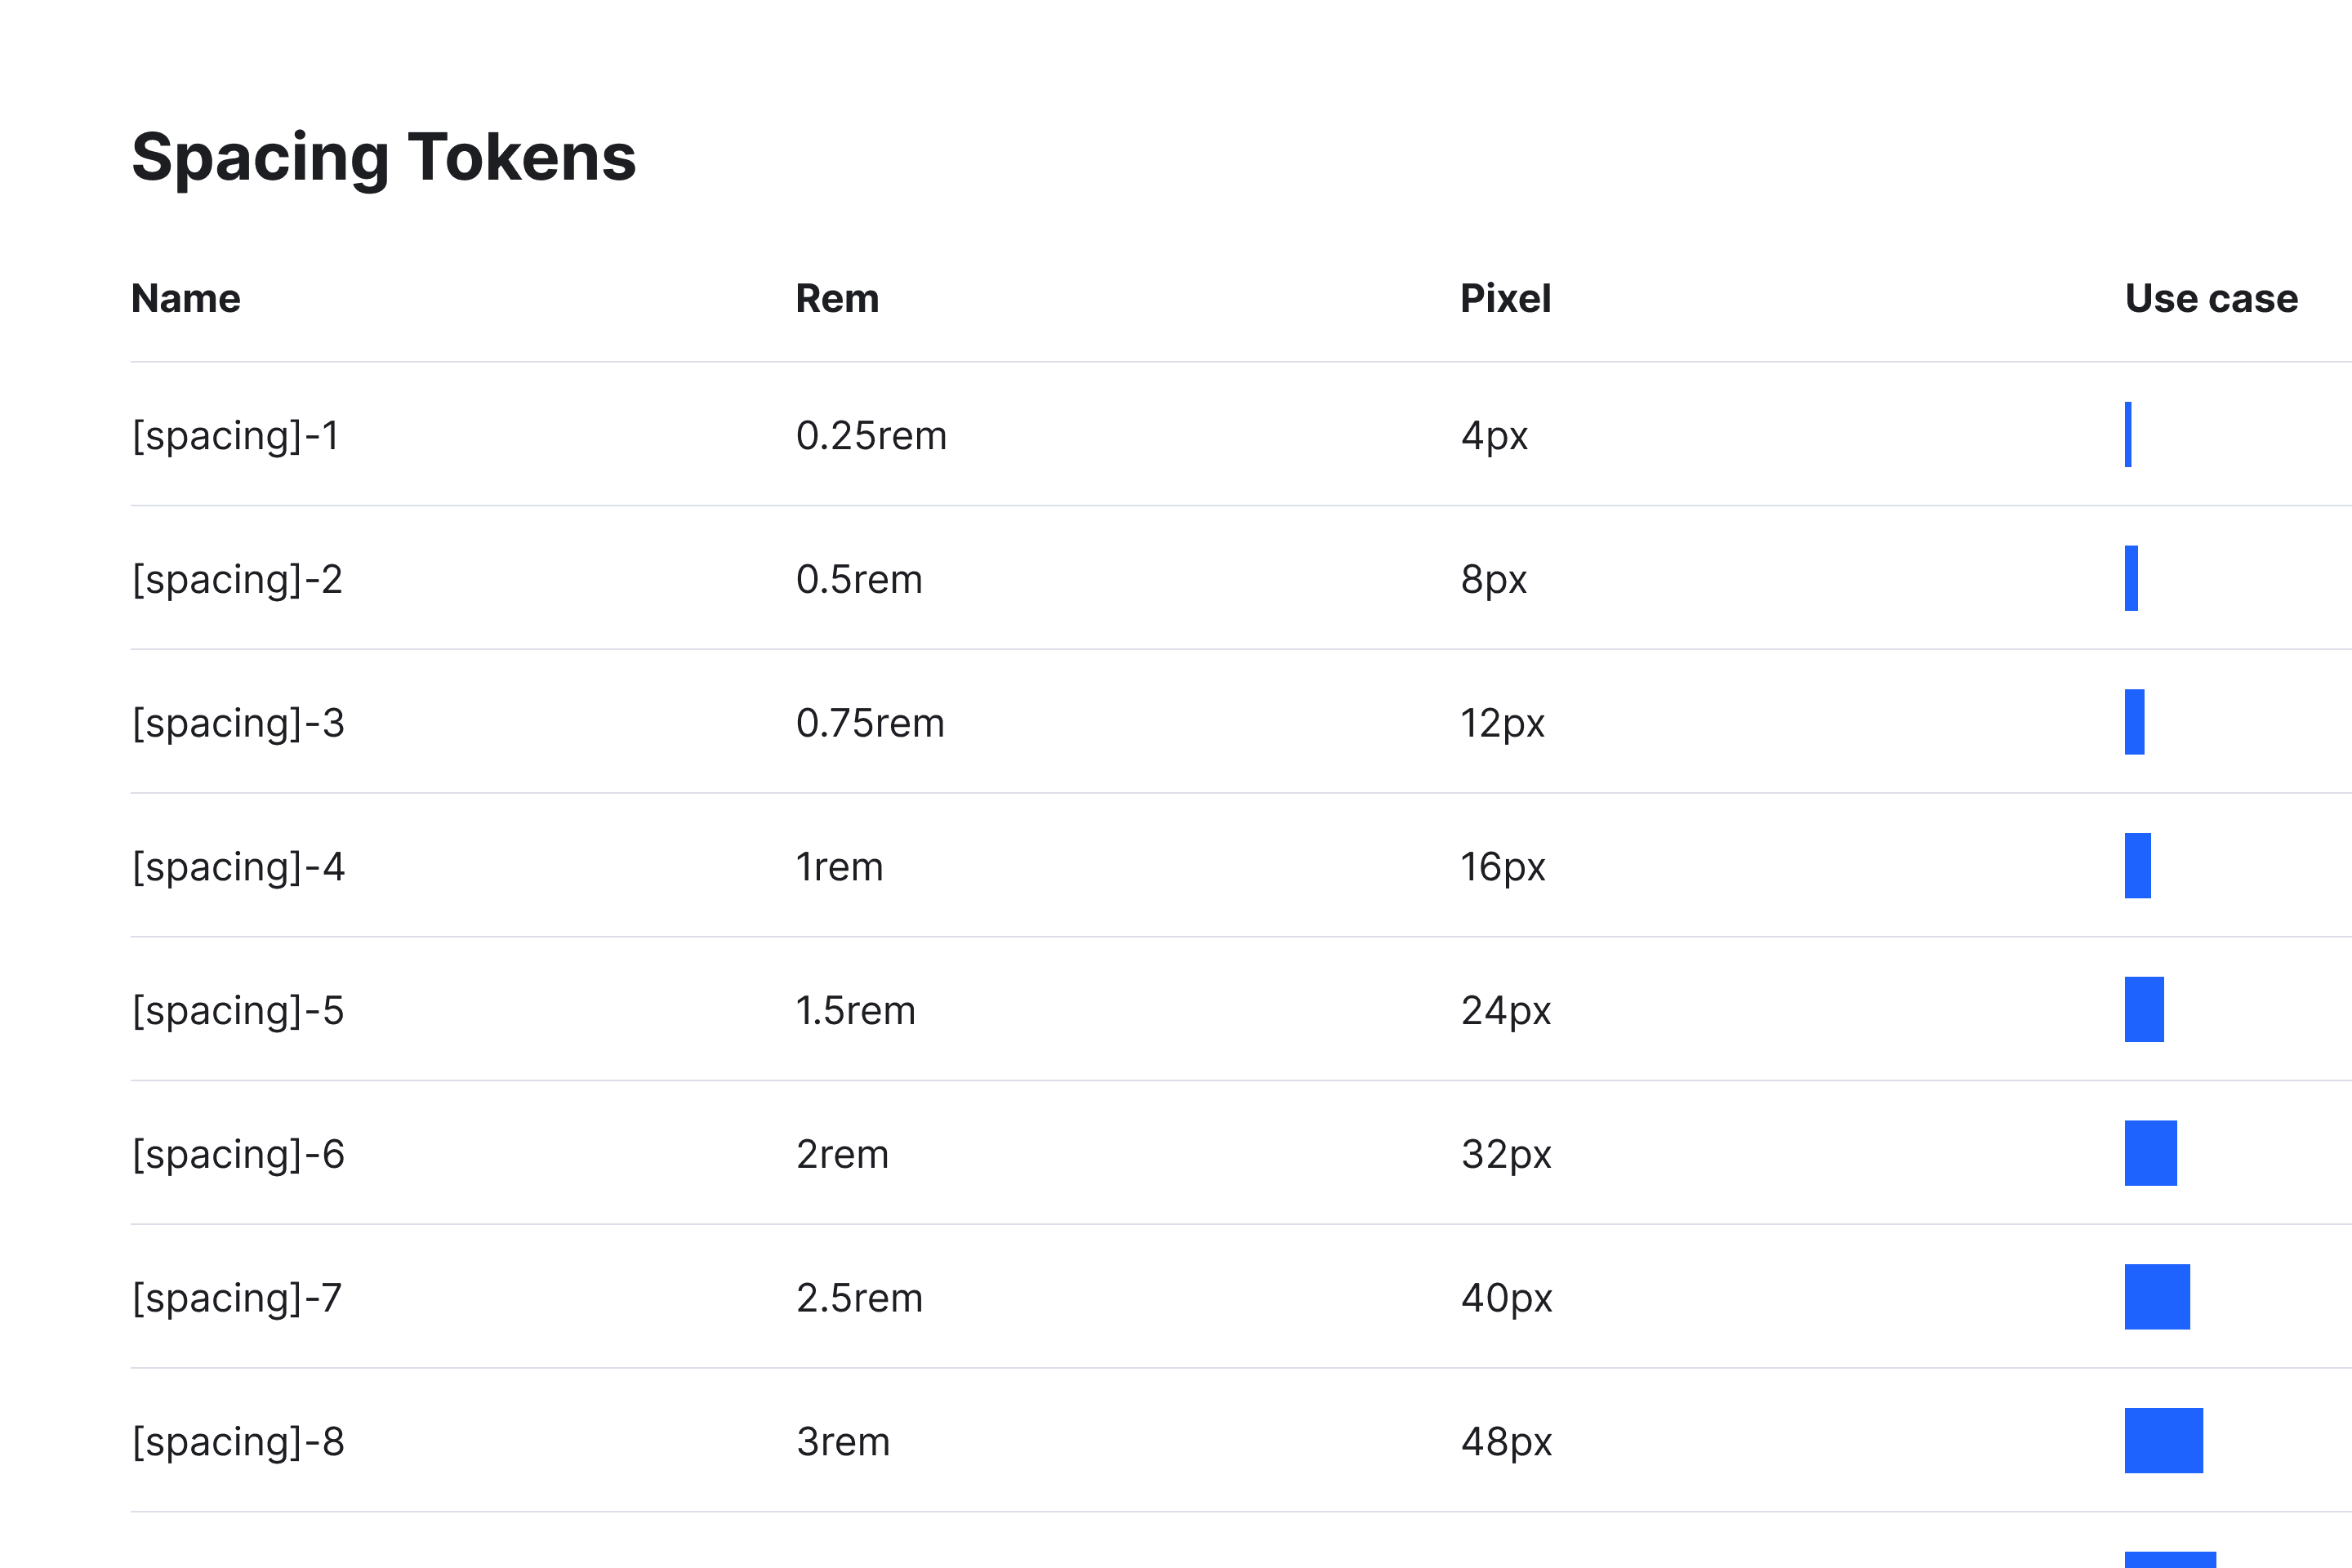Click the blue bar in the [spacing]-2 row

click(x=2131, y=578)
